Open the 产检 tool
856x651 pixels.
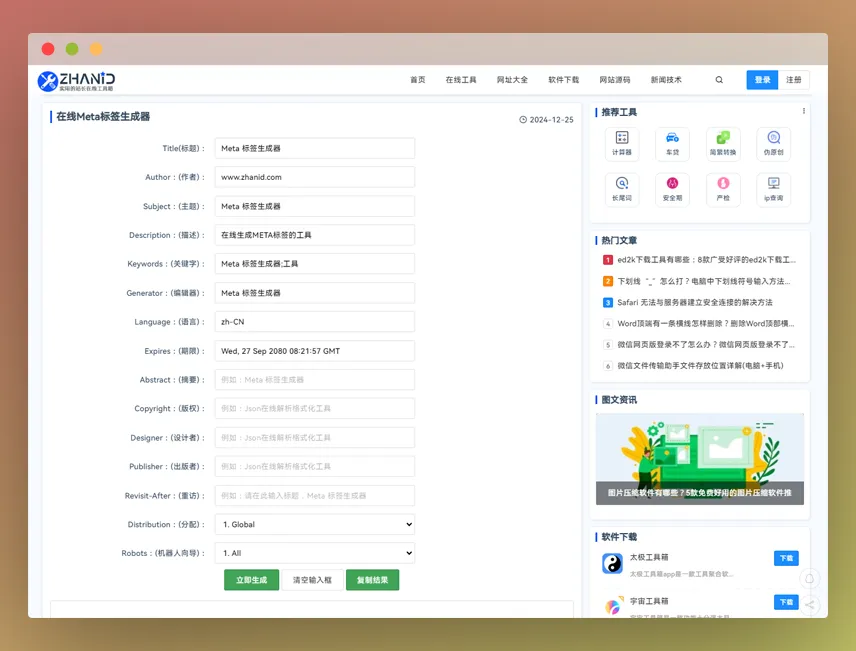[723, 190]
